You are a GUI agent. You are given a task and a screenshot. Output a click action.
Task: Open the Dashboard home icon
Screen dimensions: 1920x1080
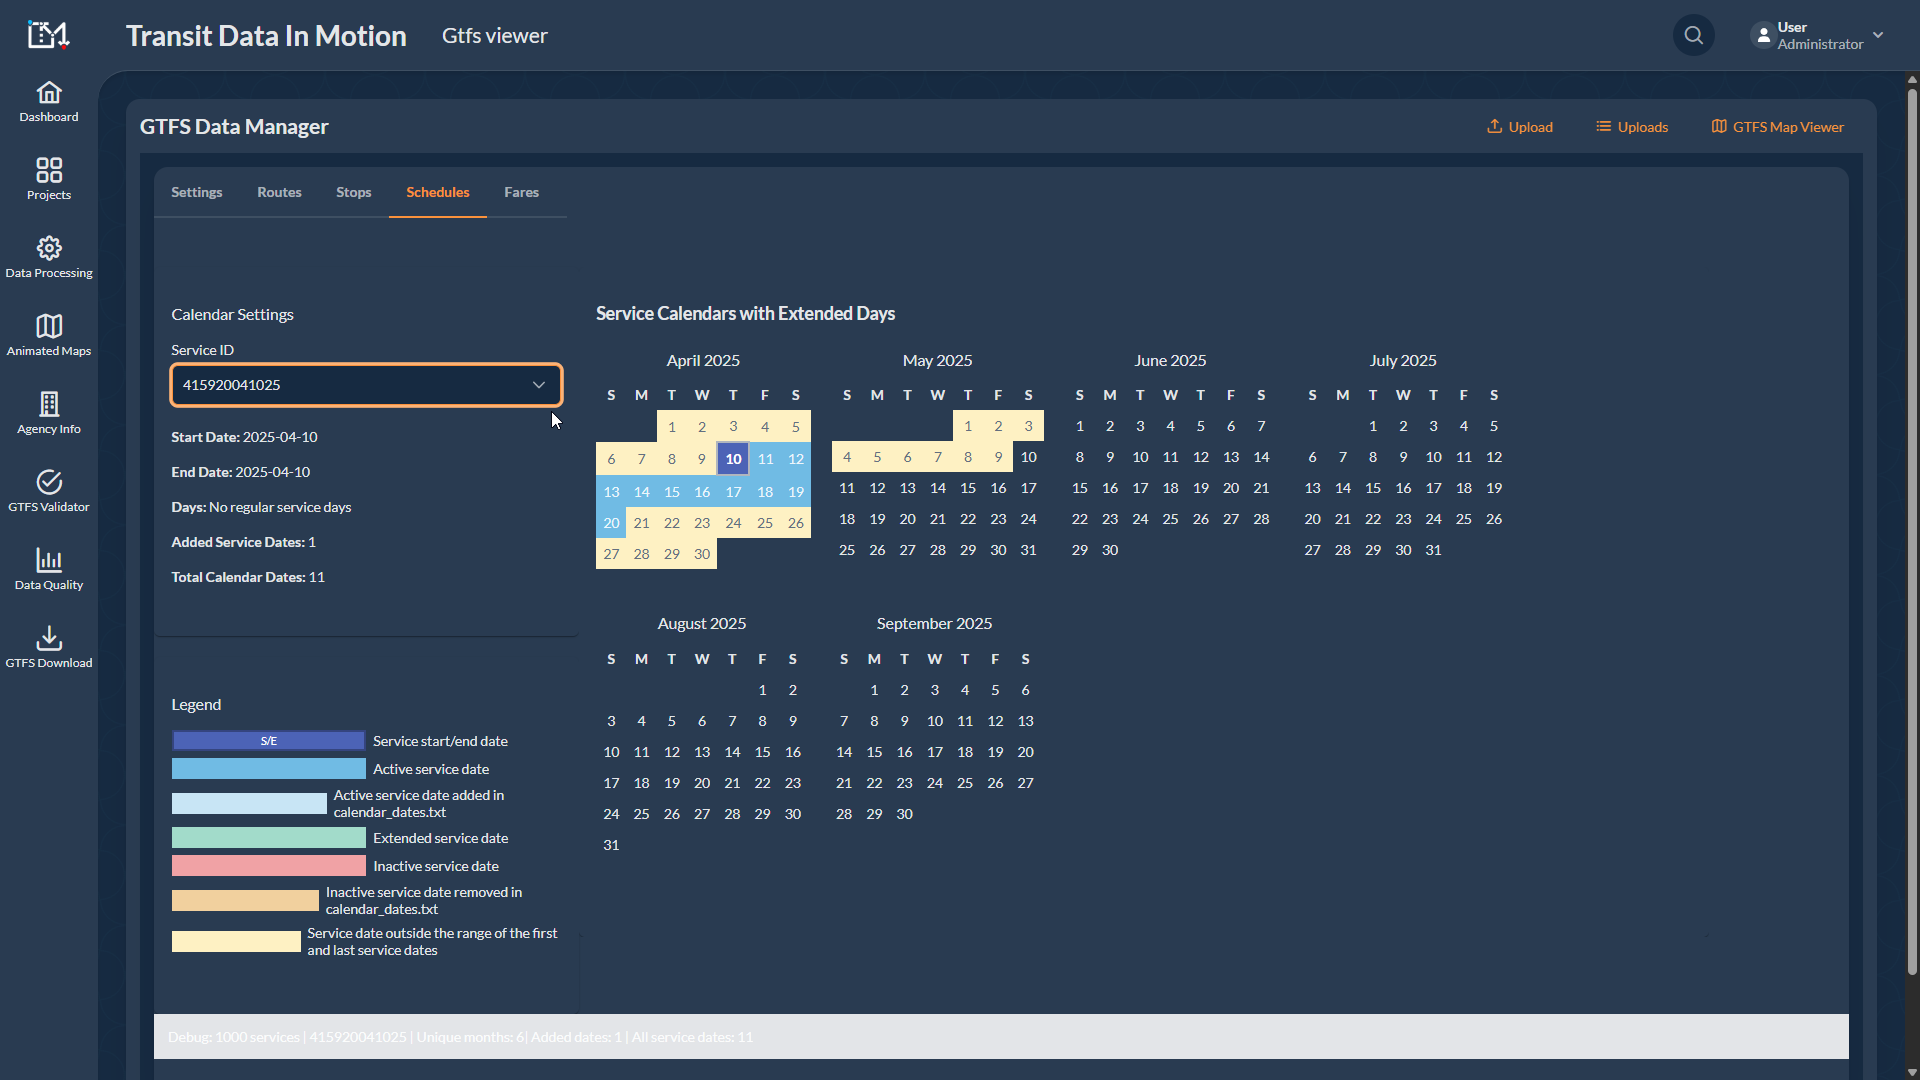[49, 93]
